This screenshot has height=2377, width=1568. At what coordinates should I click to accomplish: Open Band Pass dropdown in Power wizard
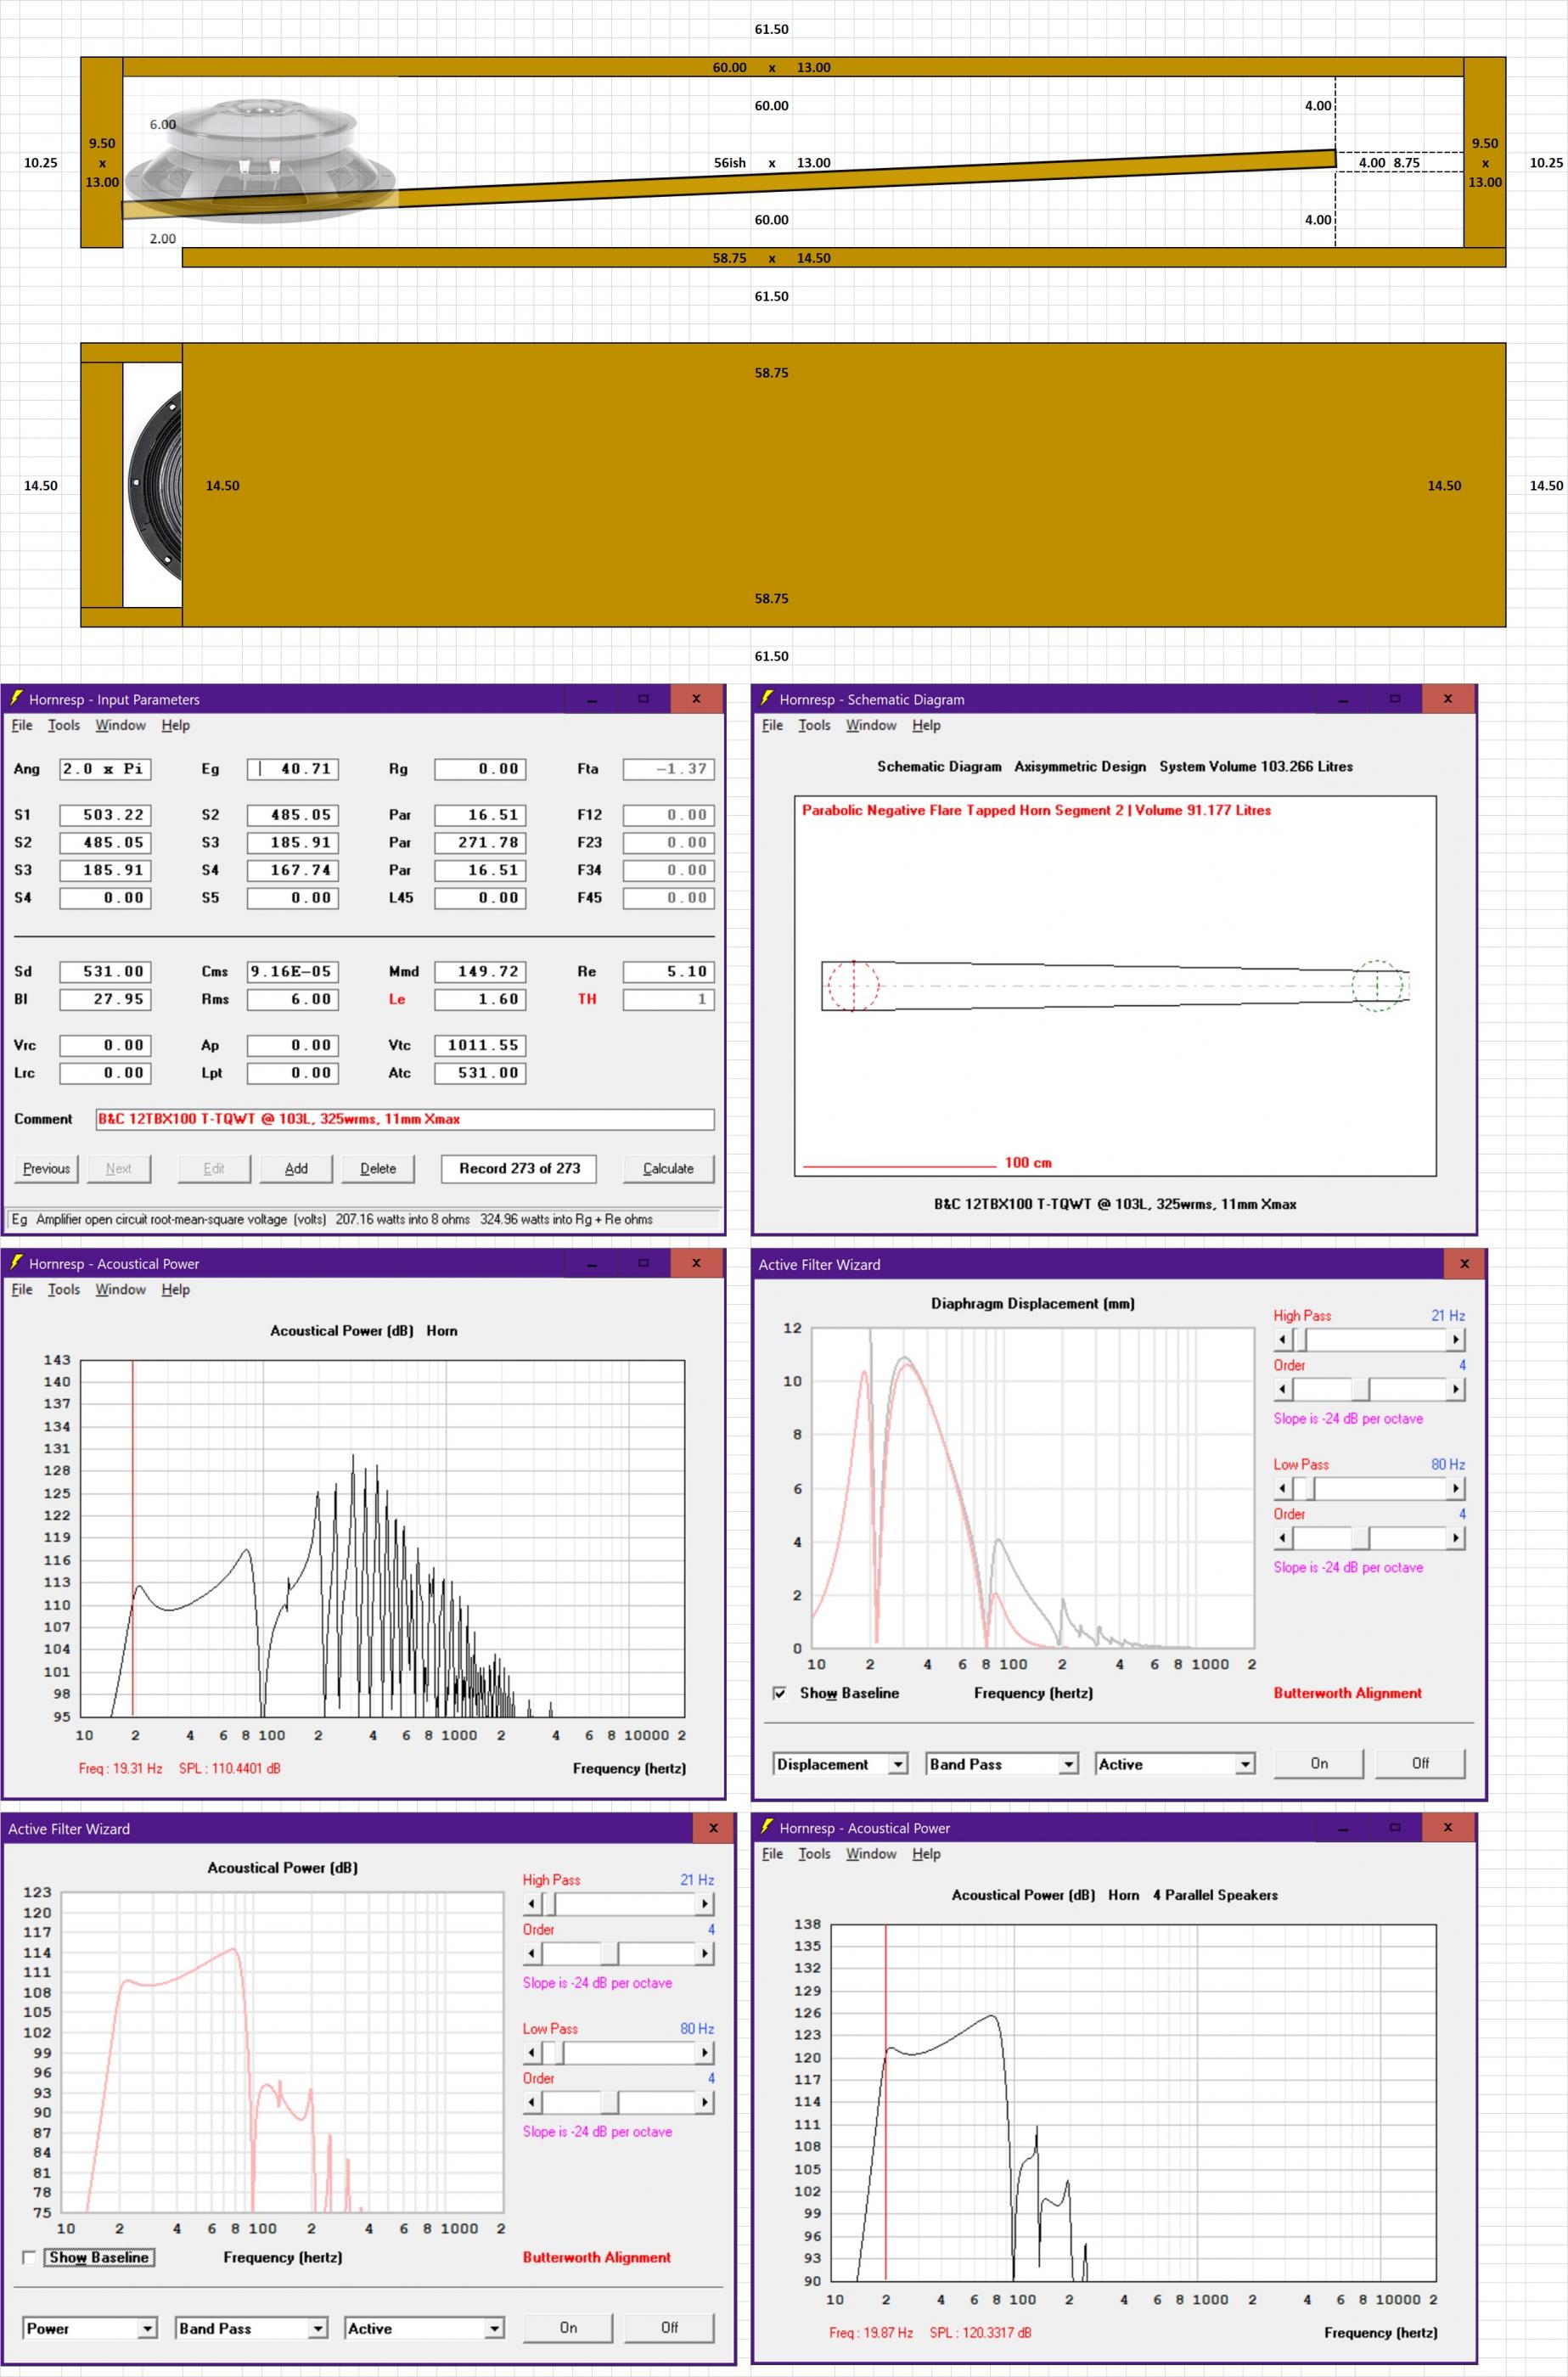318,2328
